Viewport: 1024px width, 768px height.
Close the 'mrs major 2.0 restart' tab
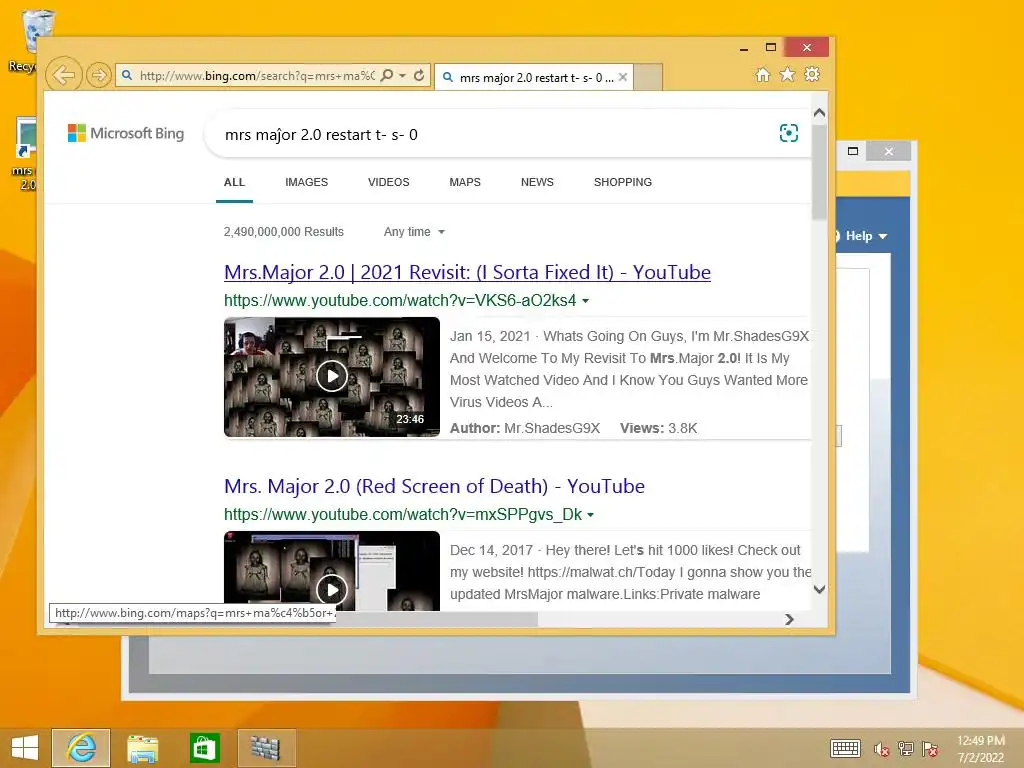point(623,77)
